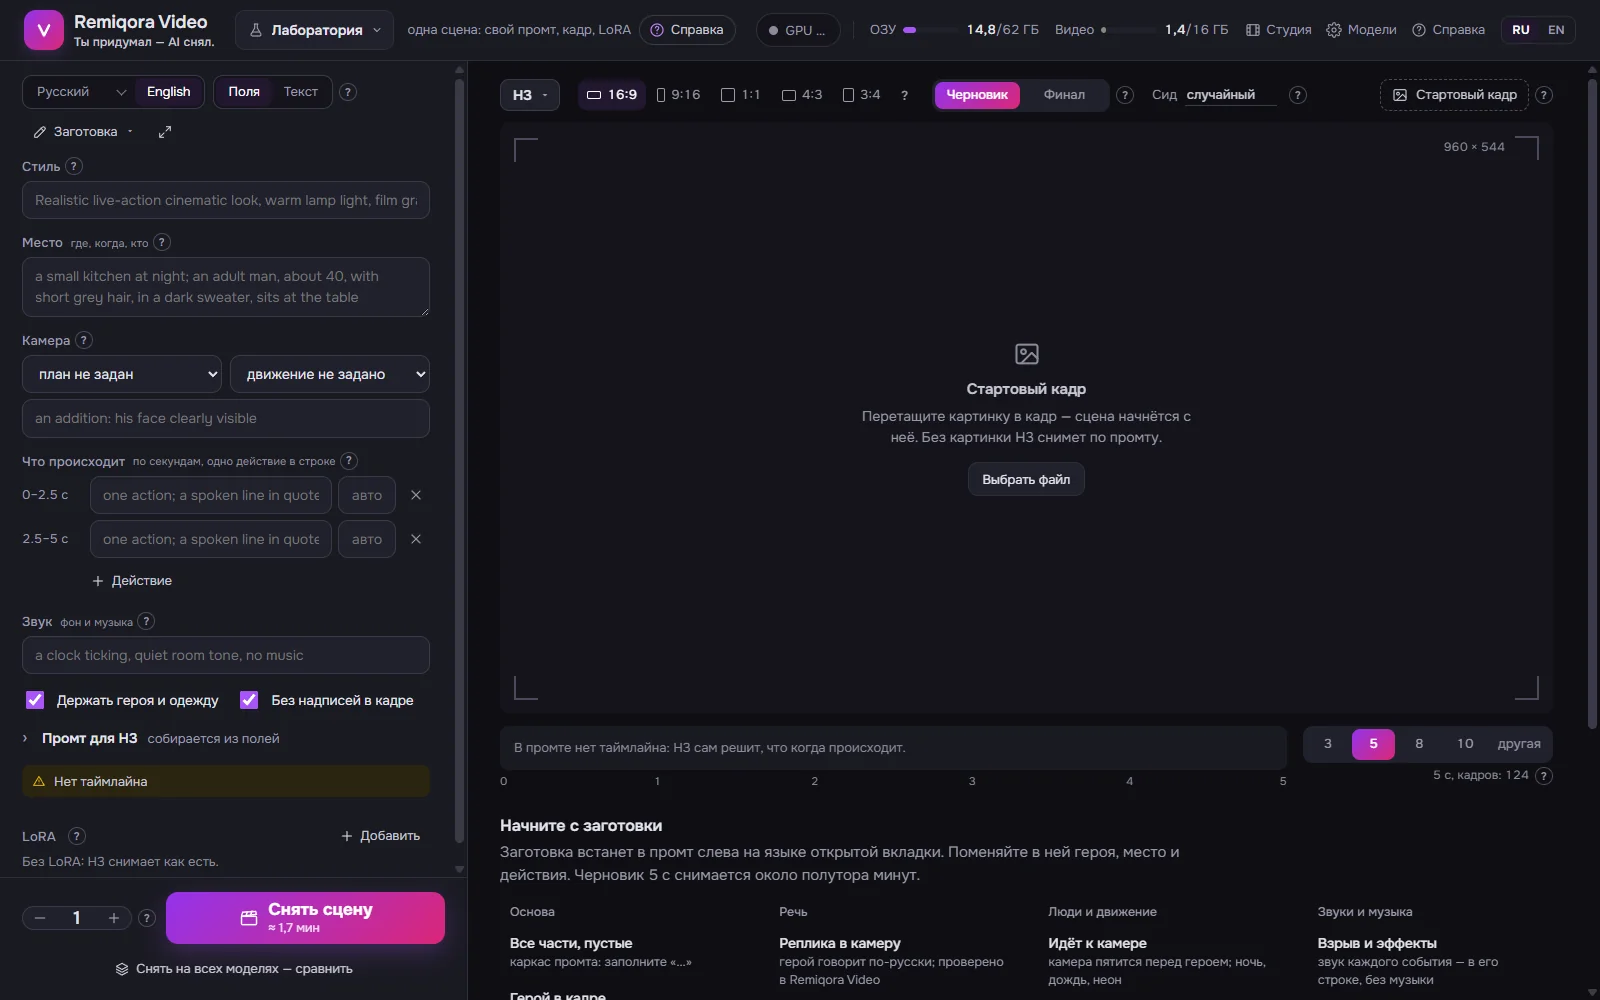Switch quality mode to Финал

point(1064,95)
